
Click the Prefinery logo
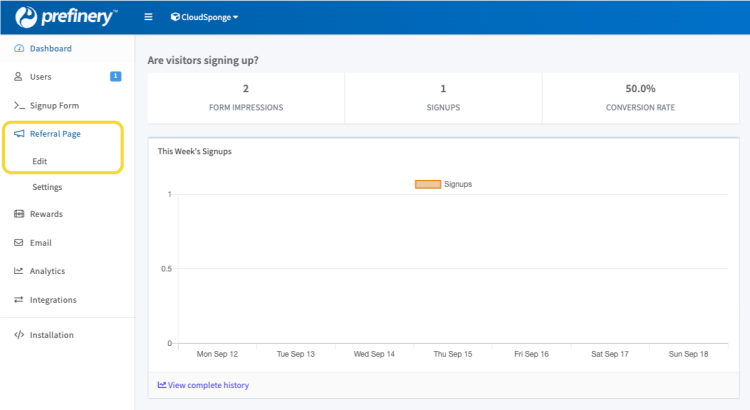click(66, 17)
